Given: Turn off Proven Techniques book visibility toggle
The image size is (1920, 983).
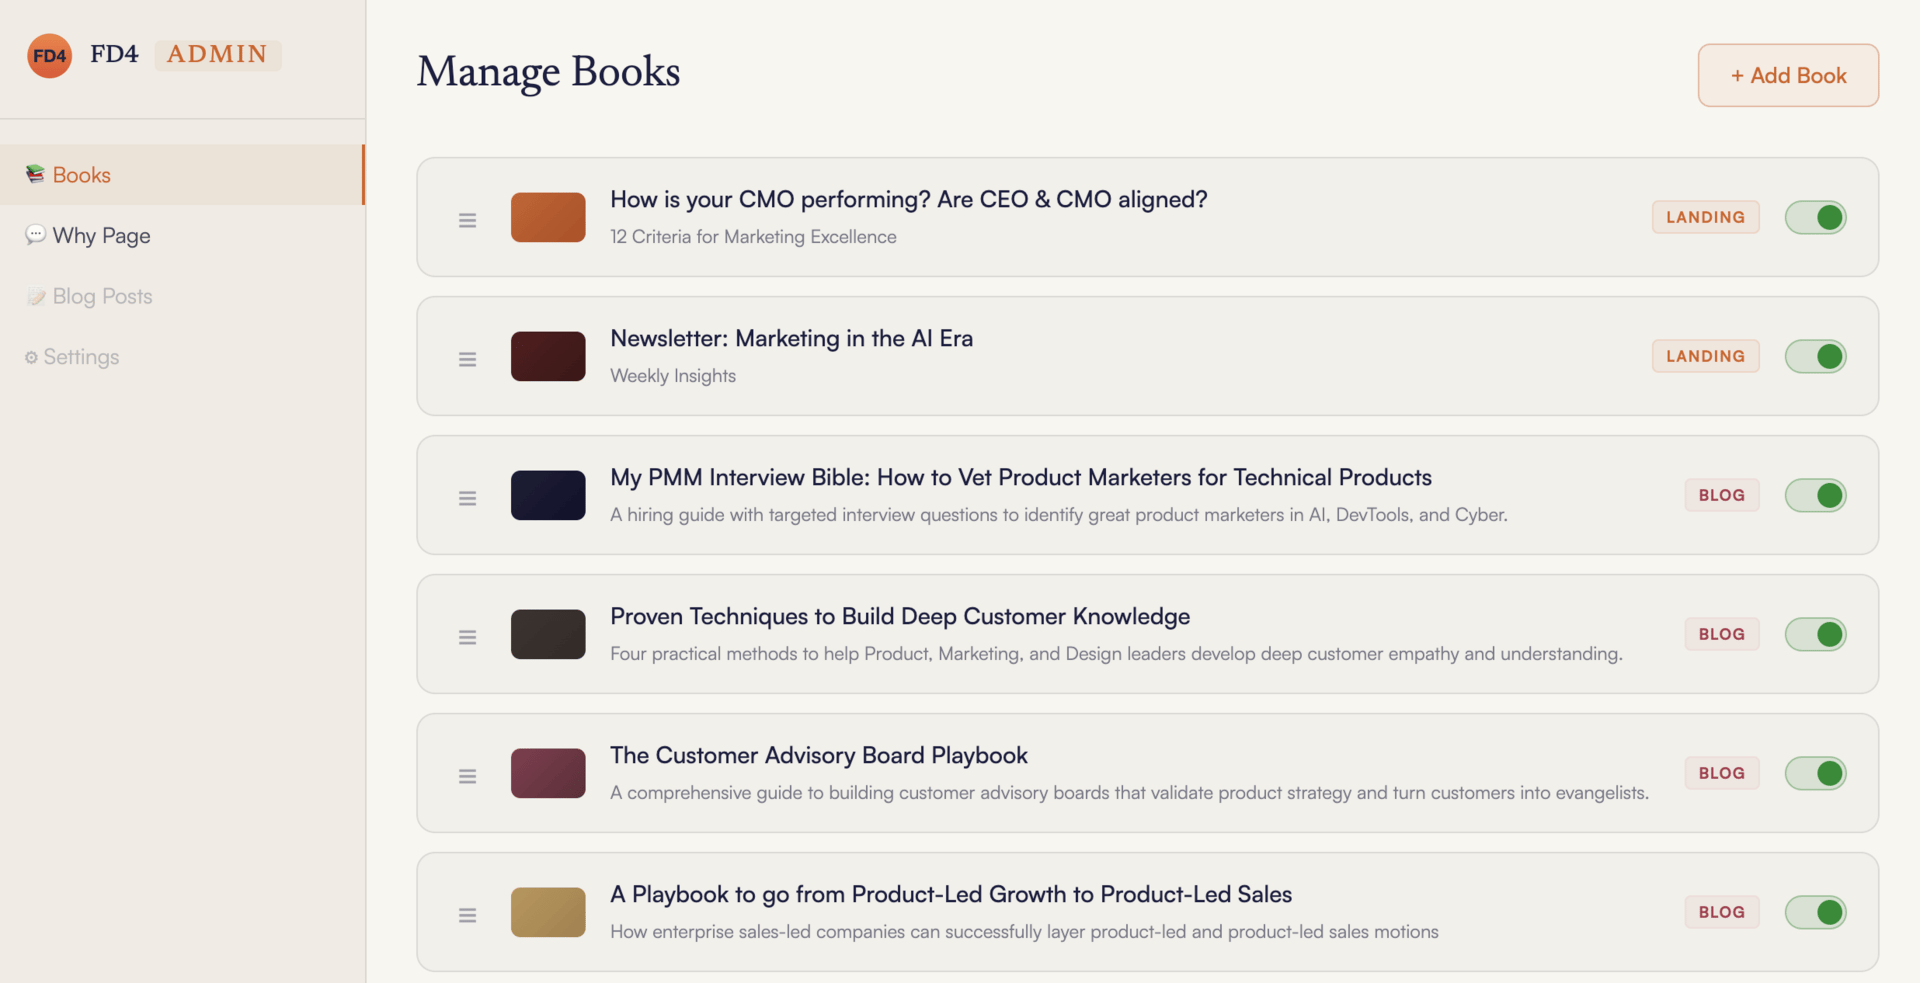Looking at the screenshot, I should (x=1815, y=634).
